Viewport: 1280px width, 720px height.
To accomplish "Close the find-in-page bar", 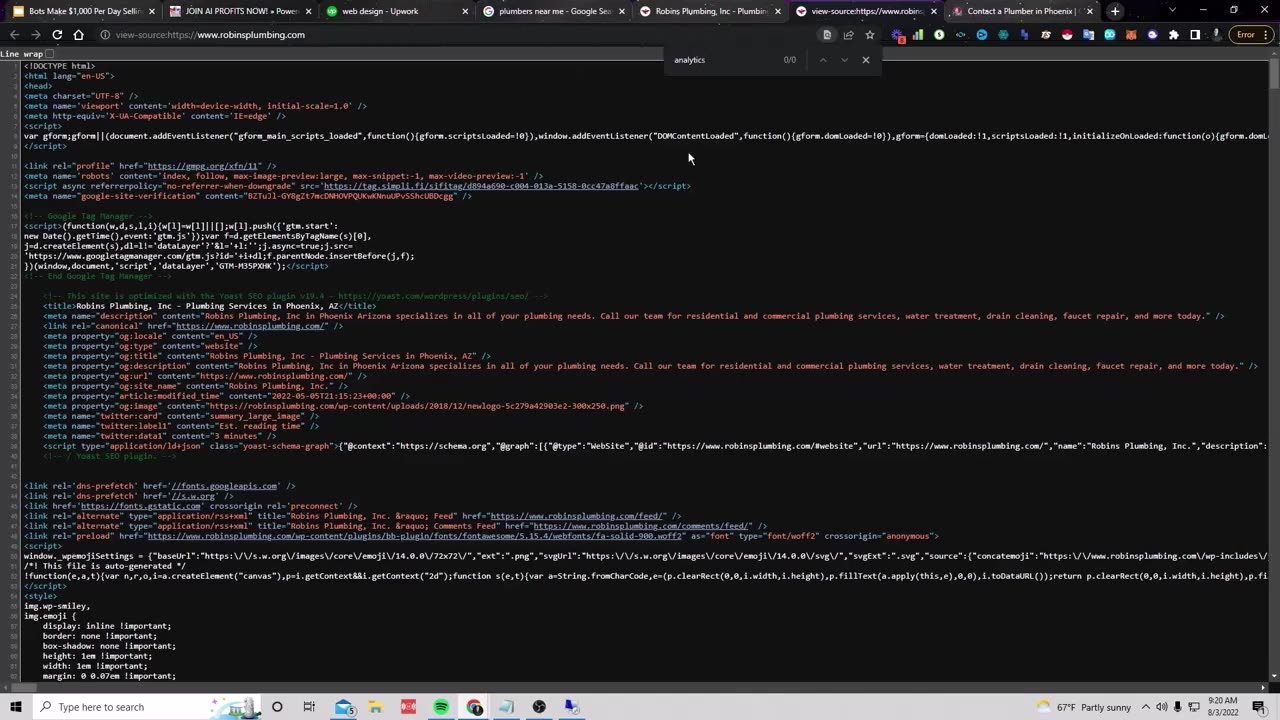I will point(866,60).
